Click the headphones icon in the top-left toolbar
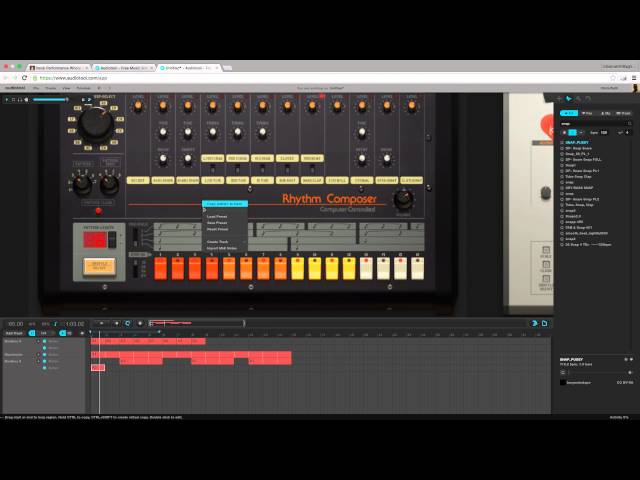The width and height of the screenshot is (640, 480). coord(20,100)
